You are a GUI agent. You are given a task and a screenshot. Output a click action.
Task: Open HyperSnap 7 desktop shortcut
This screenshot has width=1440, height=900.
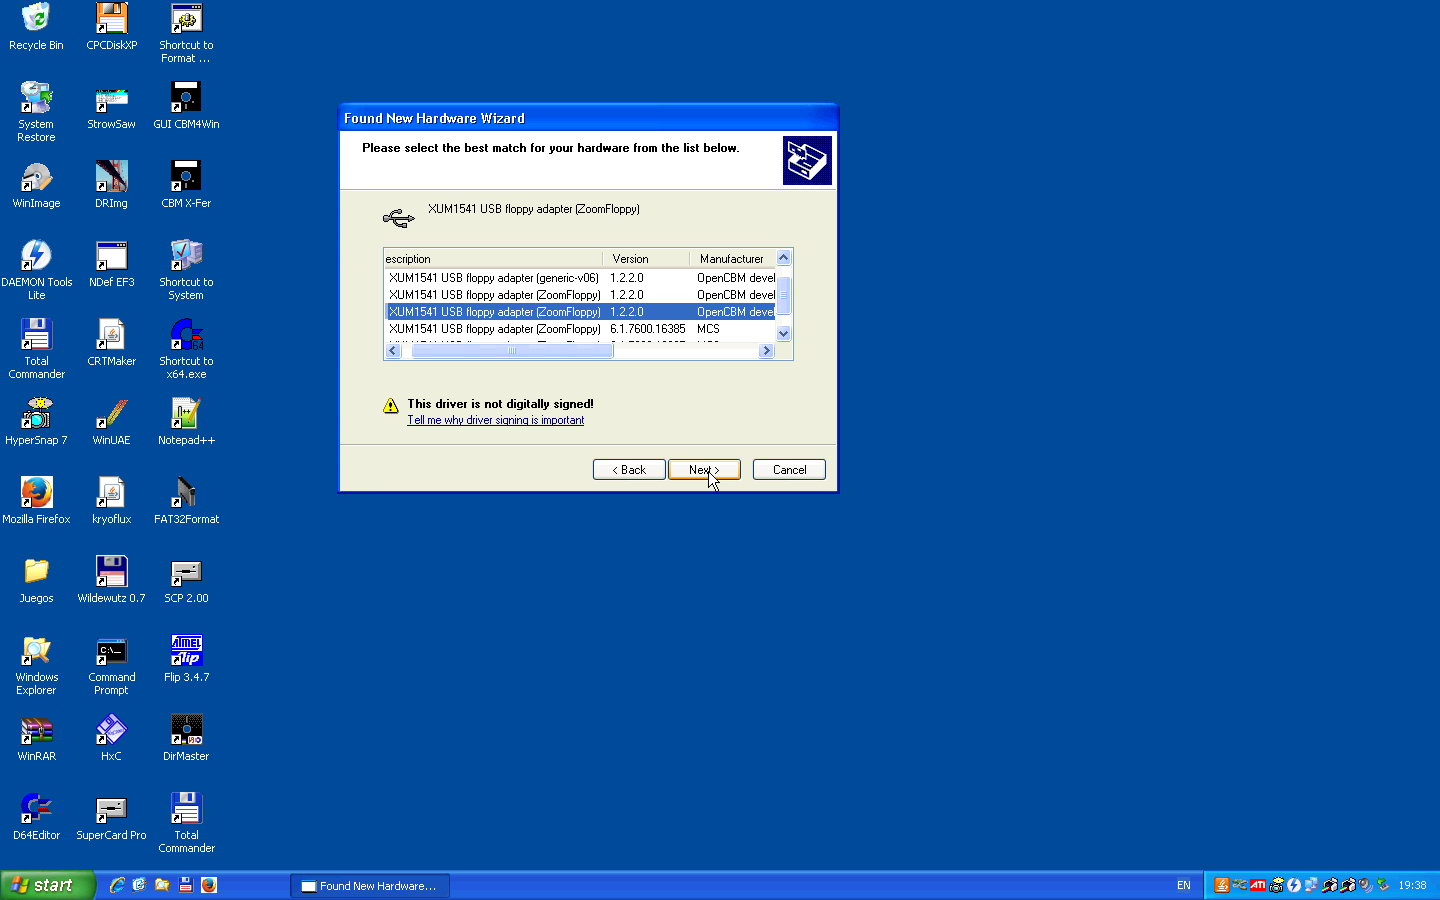[x=36, y=422]
